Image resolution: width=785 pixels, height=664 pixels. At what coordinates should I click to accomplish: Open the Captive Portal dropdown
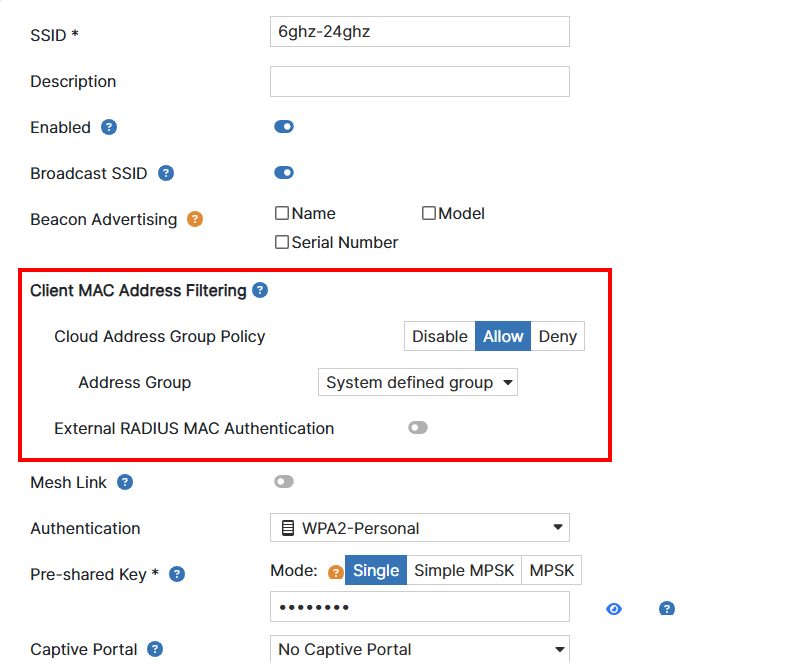[419, 649]
